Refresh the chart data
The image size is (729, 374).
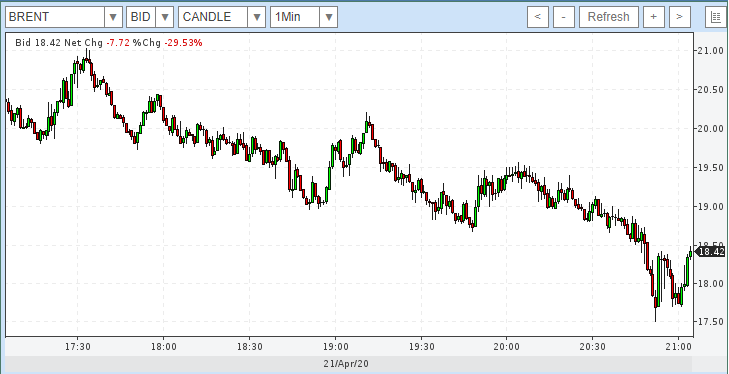609,17
